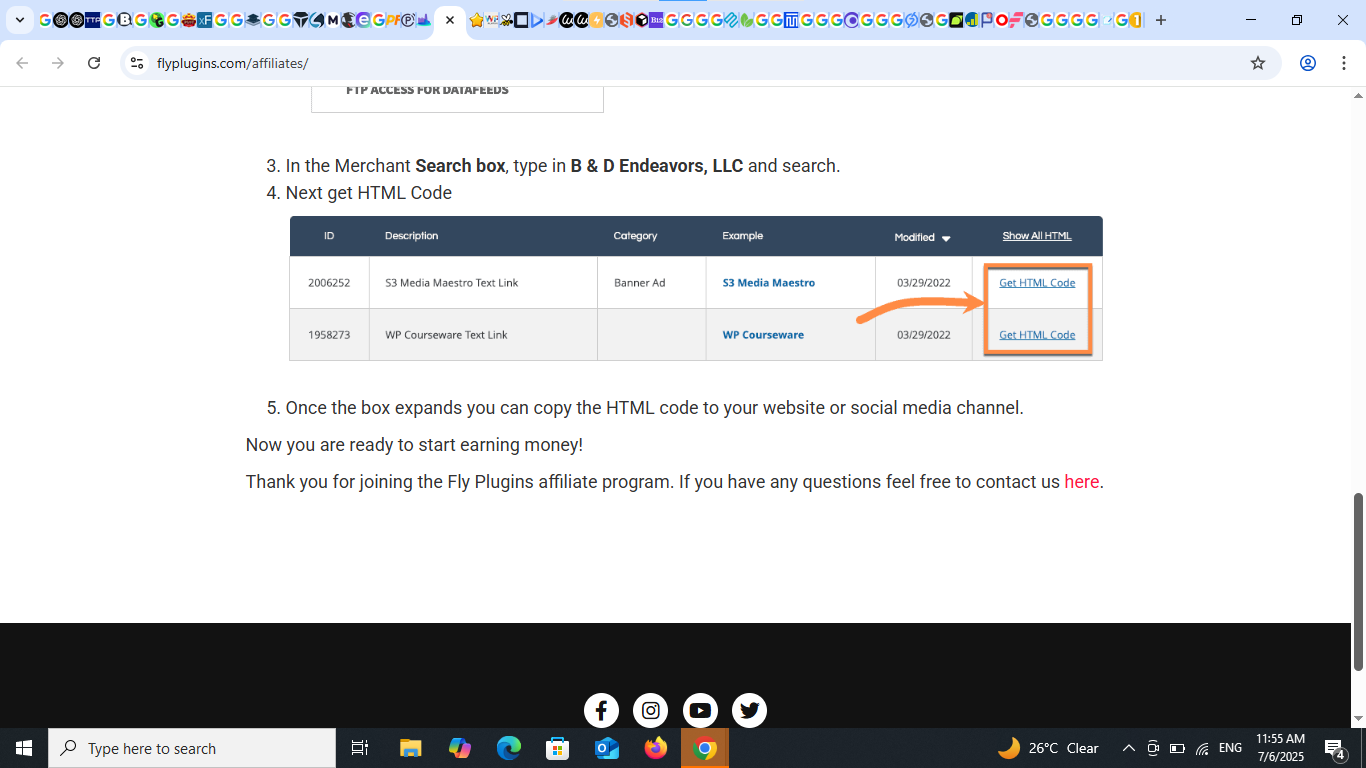Launch Copilot from the taskbar
The width and height of the screenshot is (1366, 768).
(x=460, y=748)
